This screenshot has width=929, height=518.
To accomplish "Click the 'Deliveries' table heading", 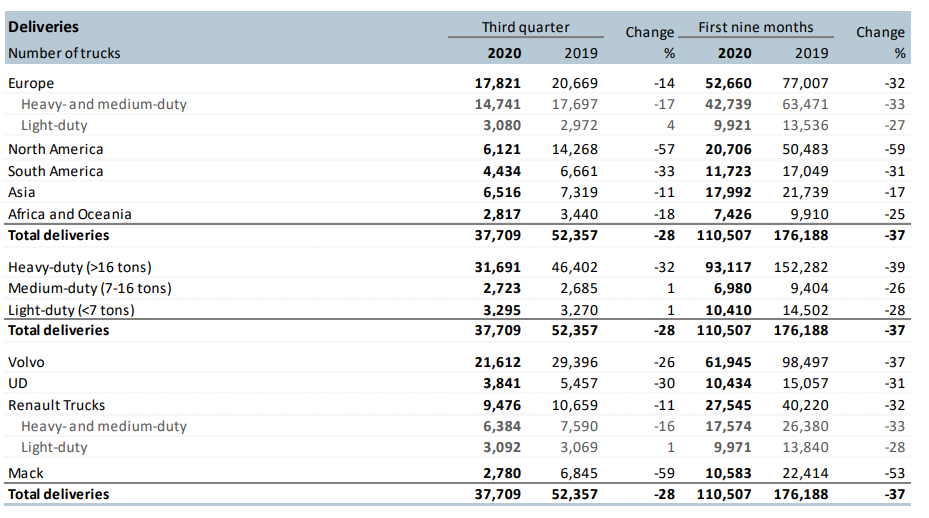I will (x=43, y=27).
